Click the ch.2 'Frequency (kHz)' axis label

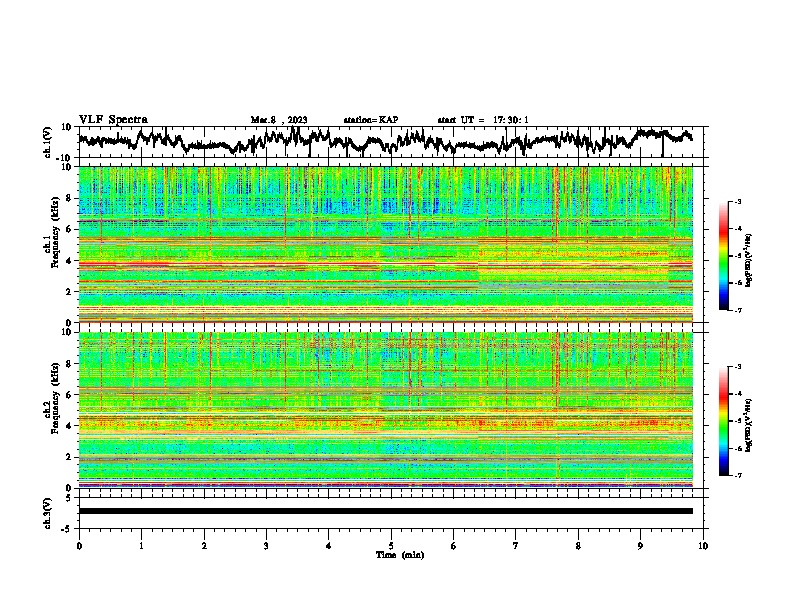click(55, 398)
